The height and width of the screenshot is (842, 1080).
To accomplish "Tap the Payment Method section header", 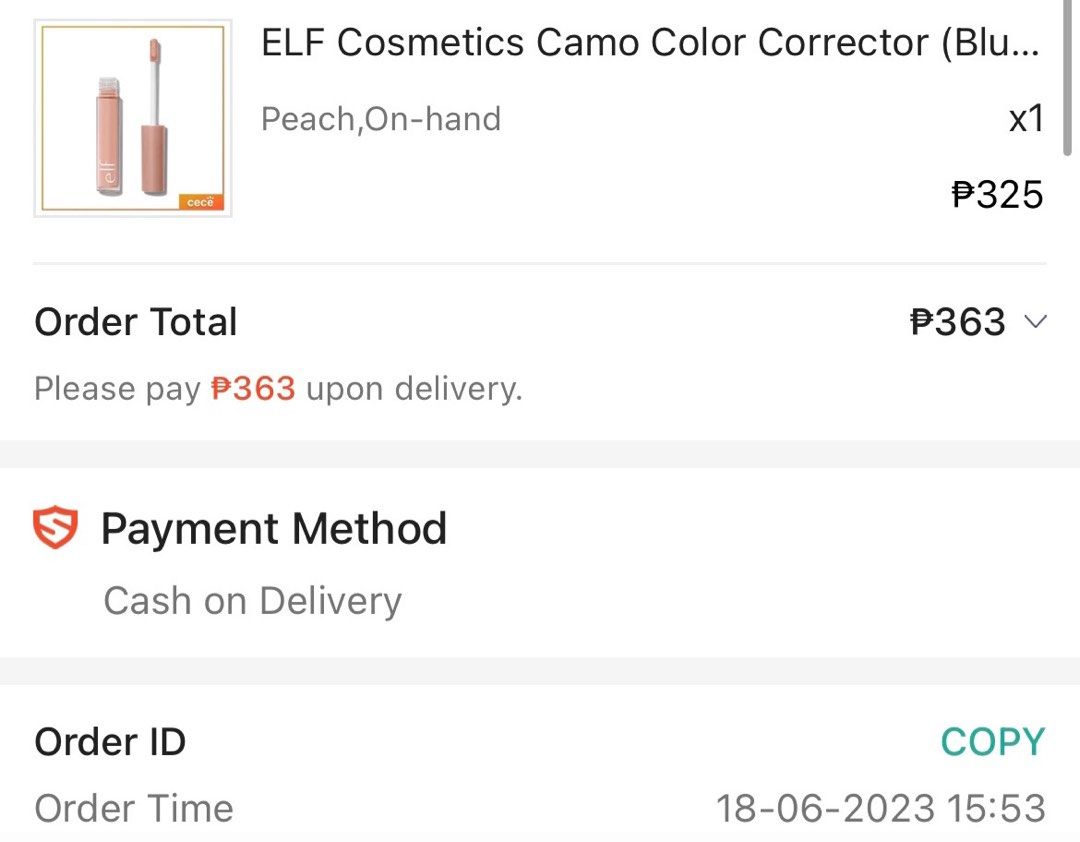I will click(x=274, y=528).
